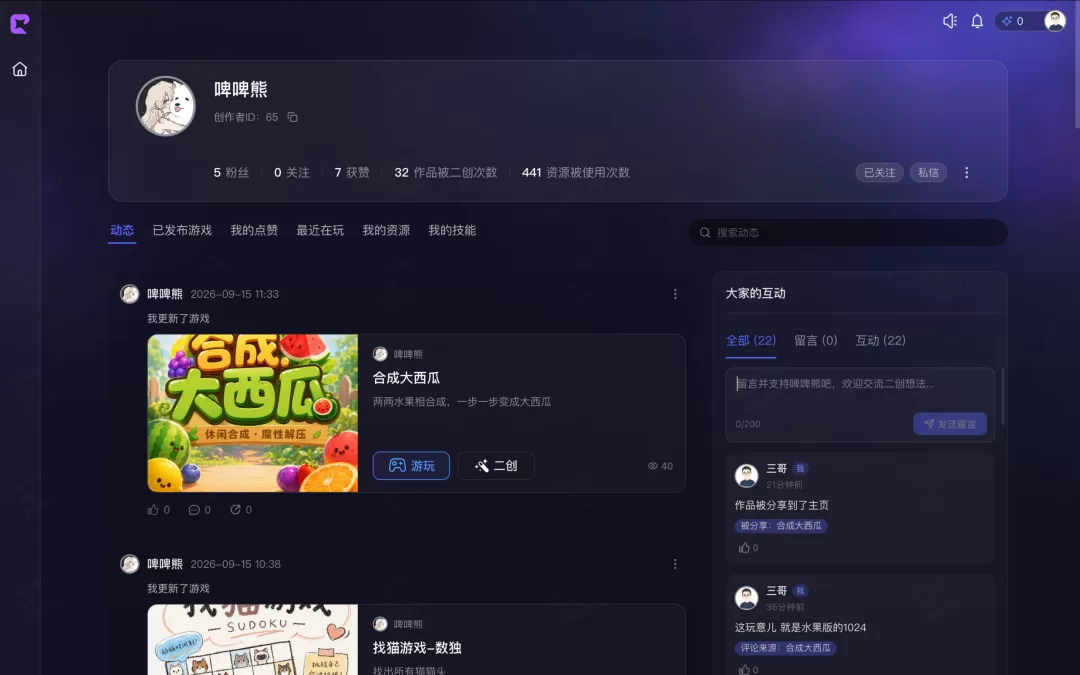Click the search magnifier icon
Image resolution: width=1080 pixels, height=675 pixels.
click(x=705, y=233)
